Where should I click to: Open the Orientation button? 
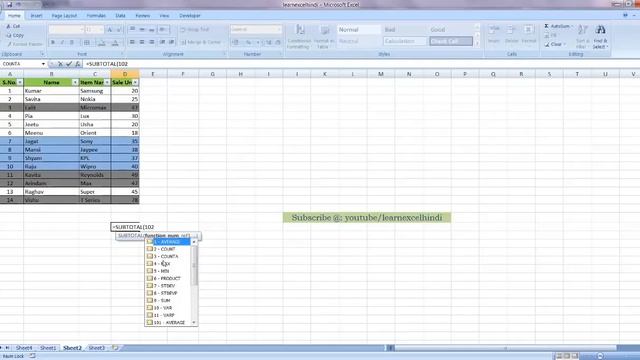coord(163,29)
